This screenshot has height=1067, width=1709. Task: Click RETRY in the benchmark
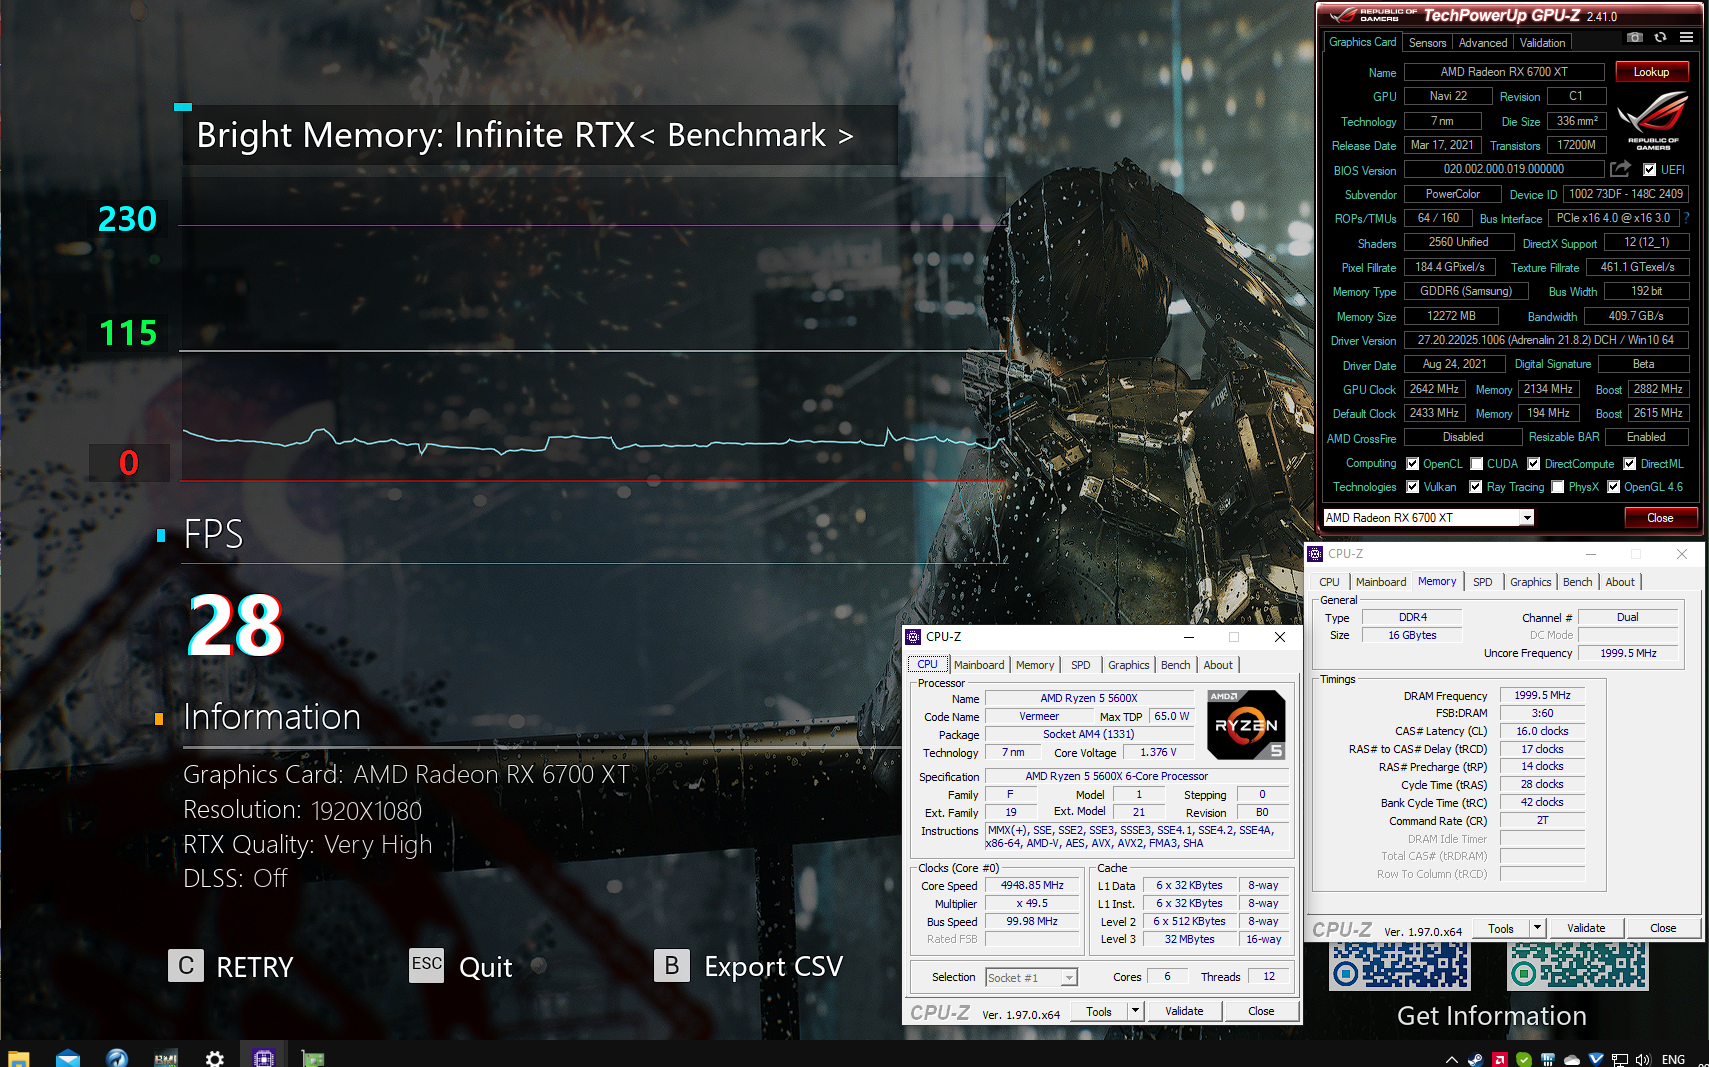[x=255, y=967]
